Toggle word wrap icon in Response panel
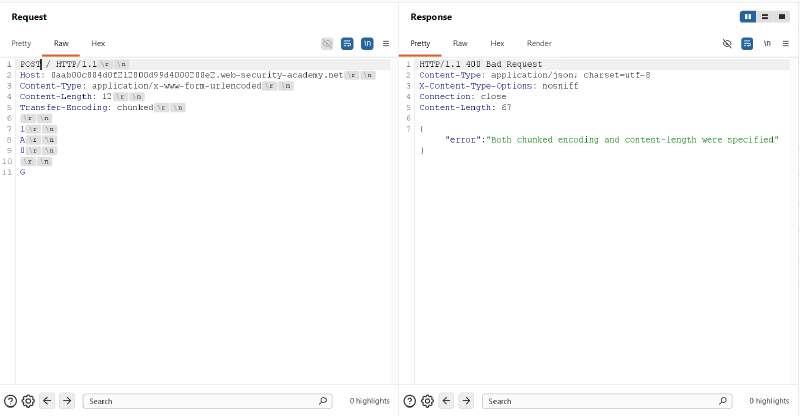Viewport: 800px width, 416px height. pyautogui.click(x=747, y=43)
